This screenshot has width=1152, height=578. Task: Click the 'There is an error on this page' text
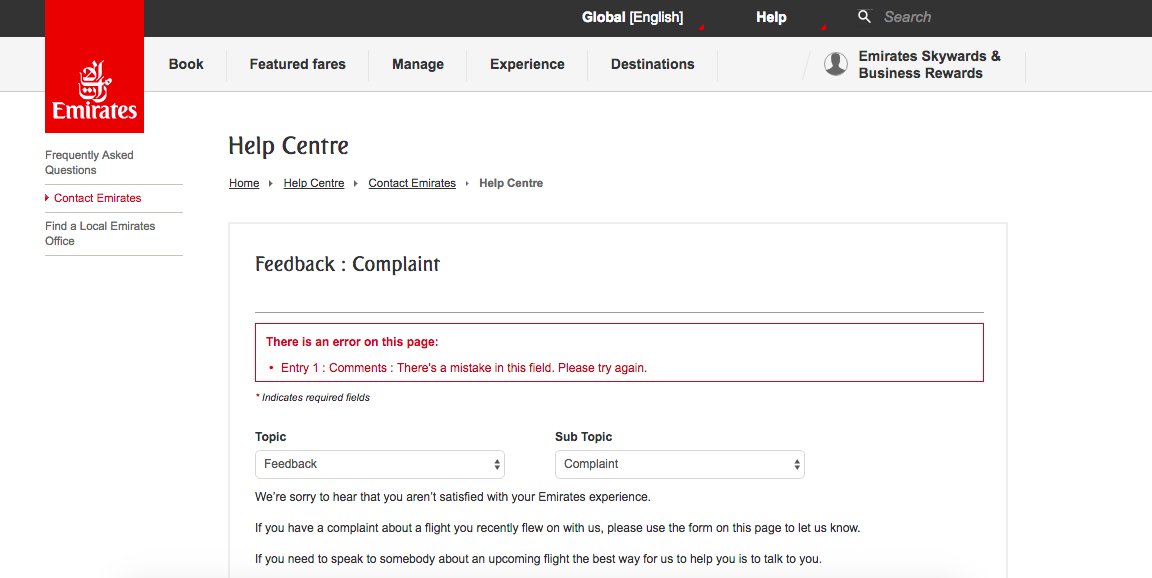(x=352, y=342)
